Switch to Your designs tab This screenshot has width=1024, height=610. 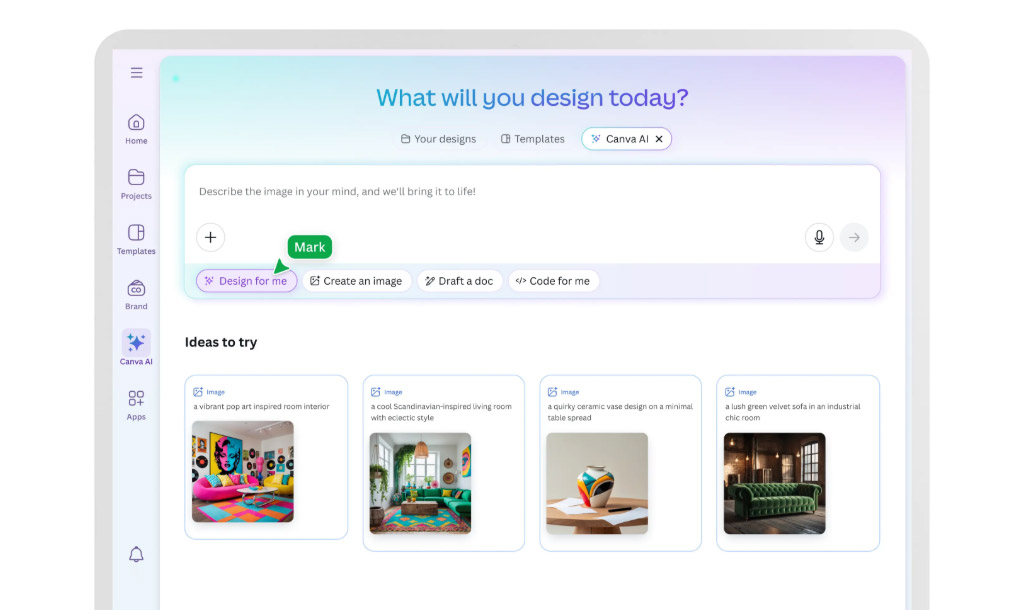438,139
